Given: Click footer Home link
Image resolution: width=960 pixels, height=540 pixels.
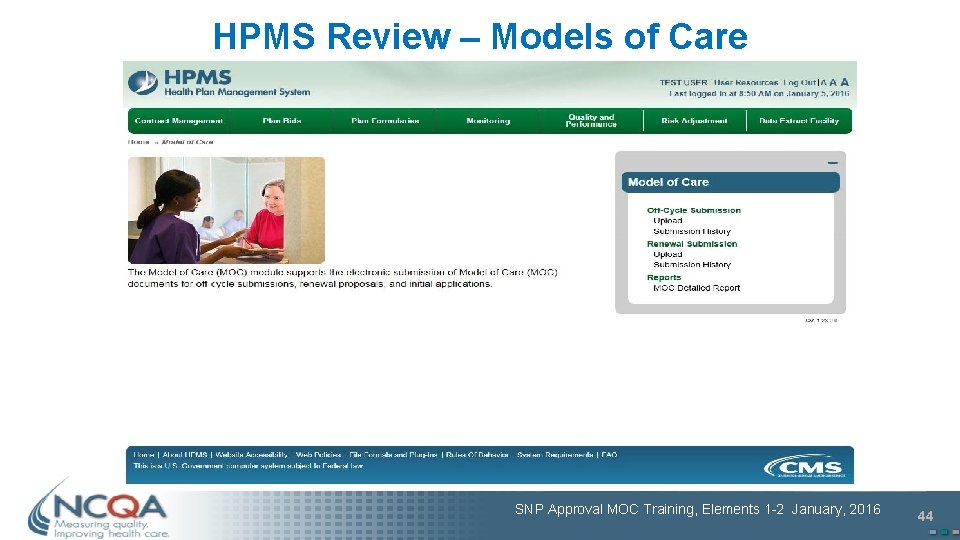Looking at the screenshot, I should click(x=144, y=455).
